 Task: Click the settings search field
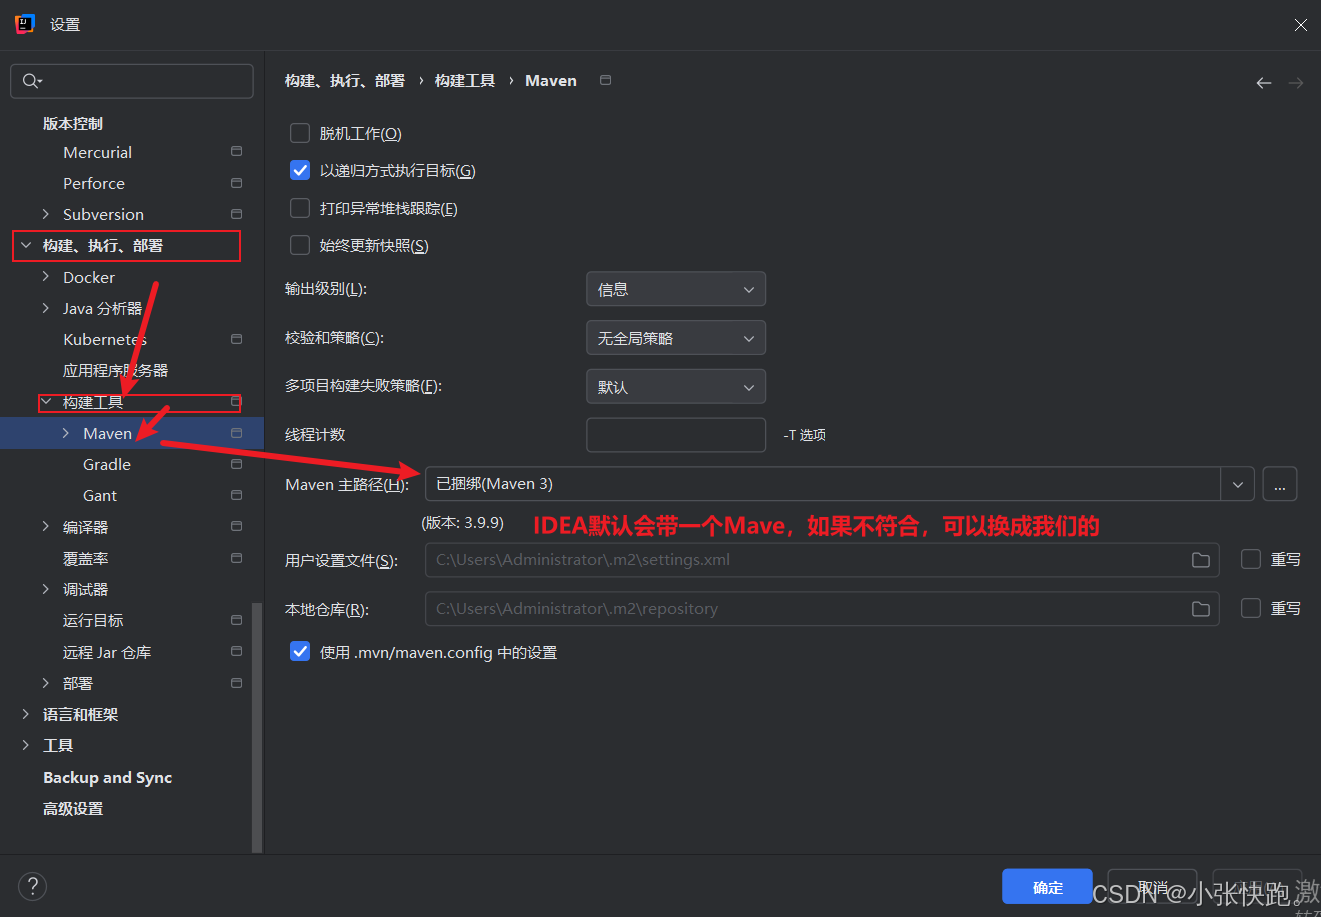click(132, 81)
